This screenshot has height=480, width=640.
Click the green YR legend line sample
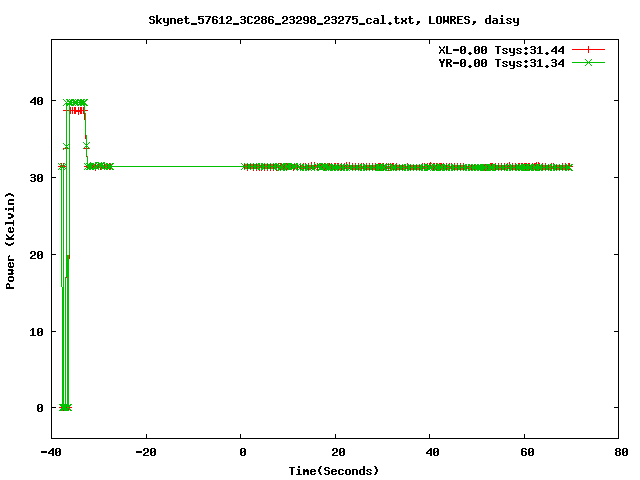click(588, 63)
